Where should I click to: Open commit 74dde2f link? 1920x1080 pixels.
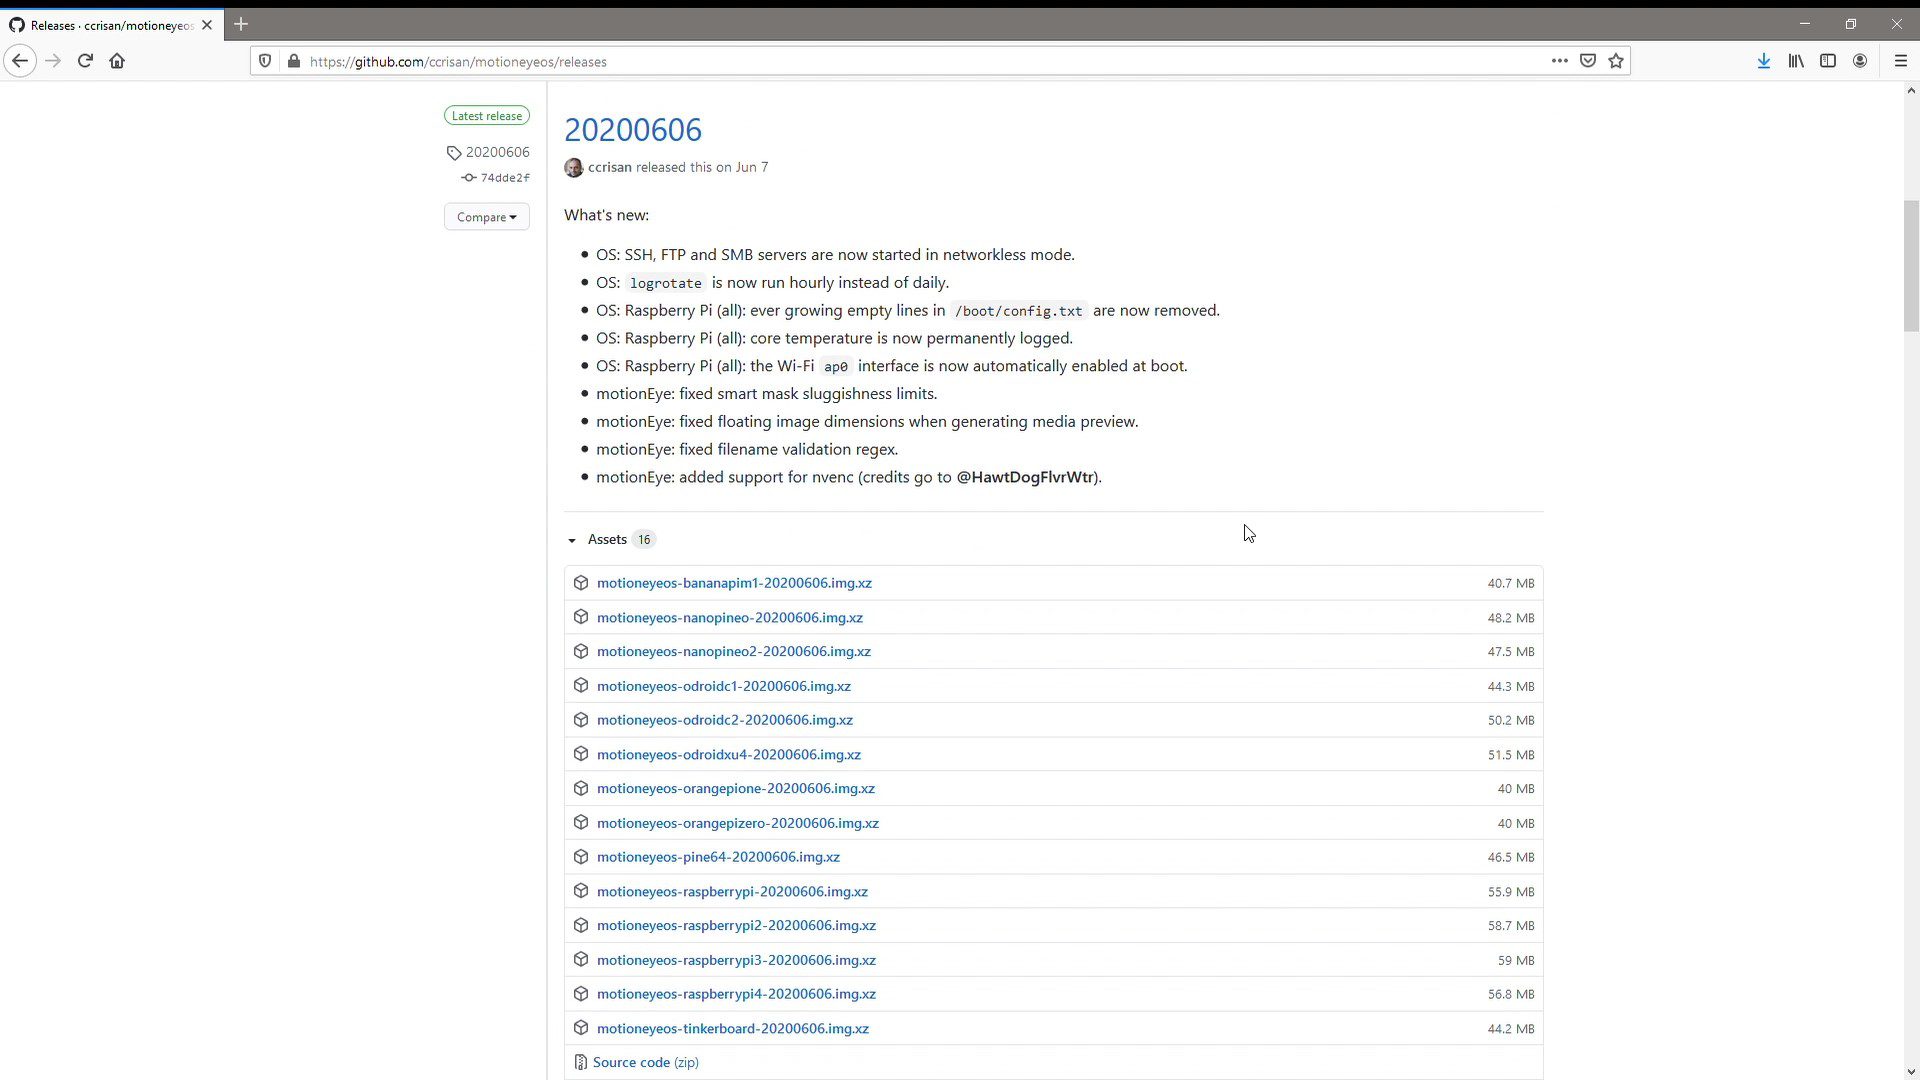pos(504,178)
